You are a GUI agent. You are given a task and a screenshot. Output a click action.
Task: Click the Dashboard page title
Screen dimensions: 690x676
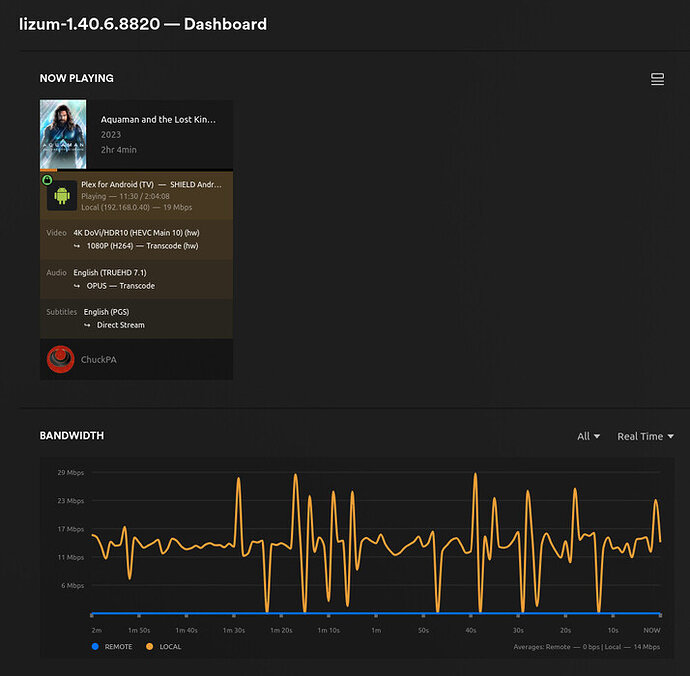click(143, 24)
